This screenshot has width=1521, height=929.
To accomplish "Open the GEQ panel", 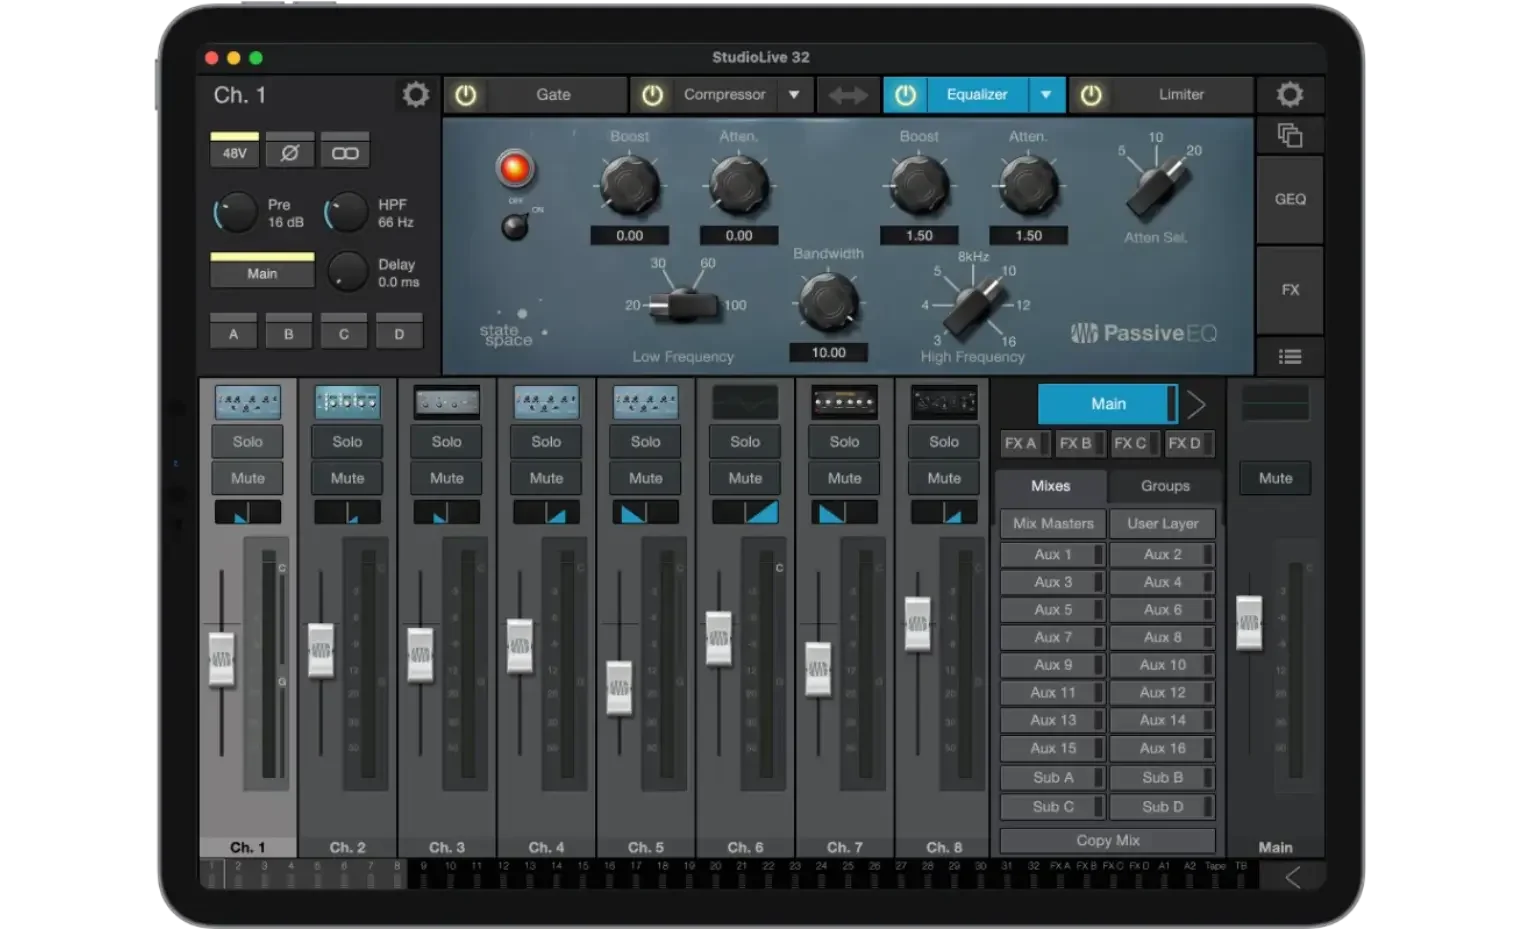I will tap(1289, 199).
